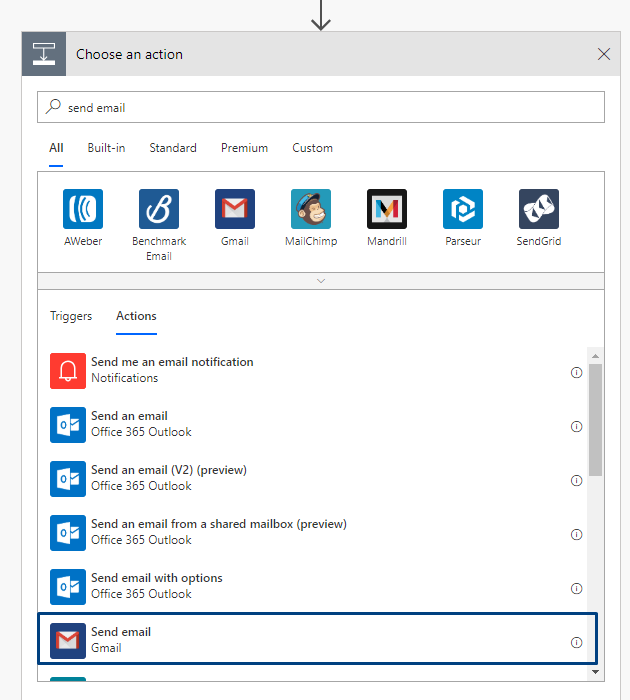Switch to the All tab
The image size is (630, 700).
point(56,148)
